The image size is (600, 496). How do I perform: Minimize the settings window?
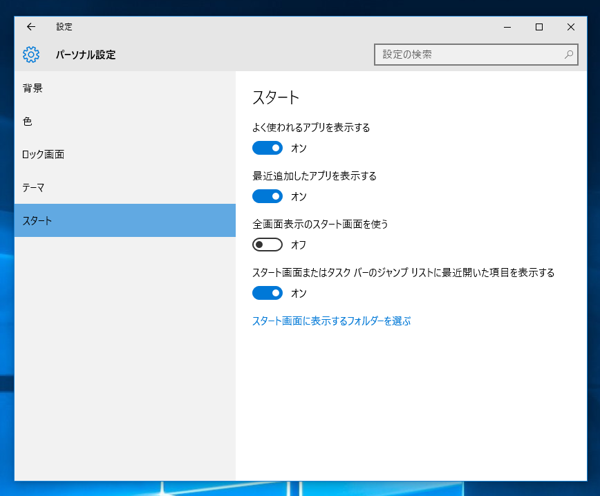click(507, 27)
